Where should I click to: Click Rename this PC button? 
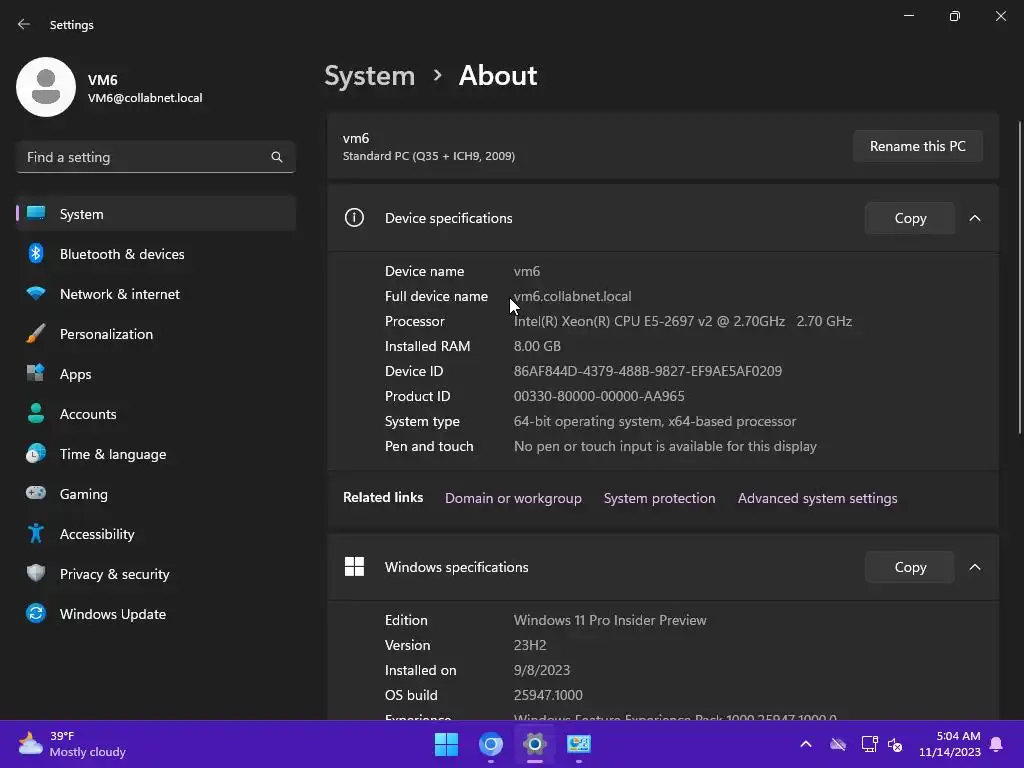click(x=918, y=146)
